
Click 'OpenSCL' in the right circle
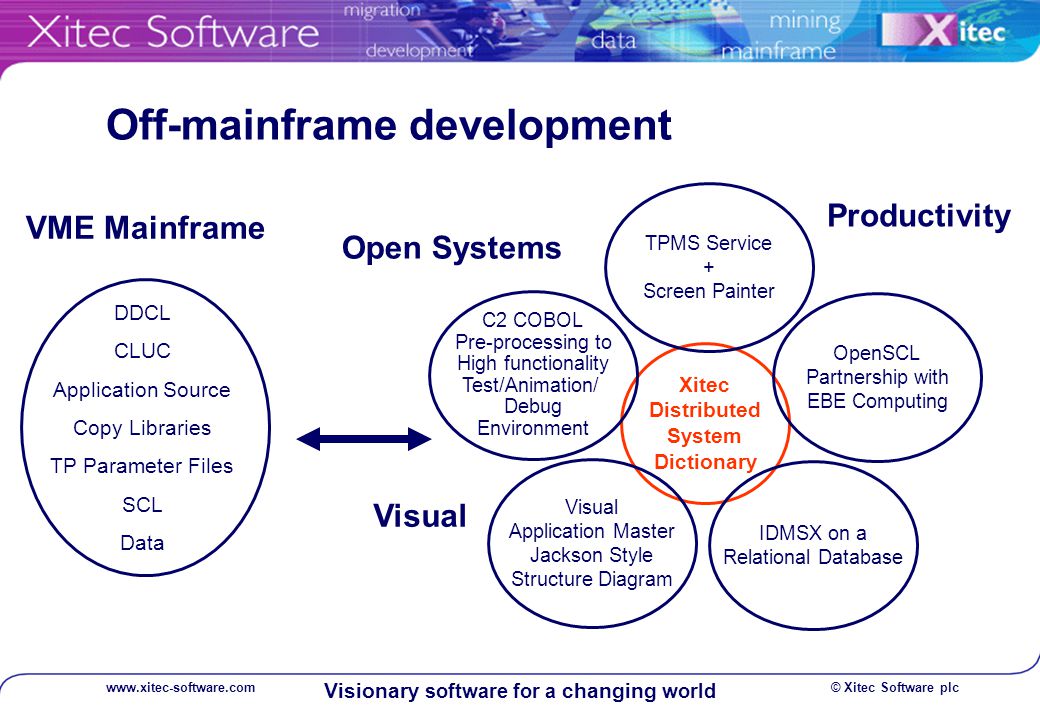(x=876, y=353)
